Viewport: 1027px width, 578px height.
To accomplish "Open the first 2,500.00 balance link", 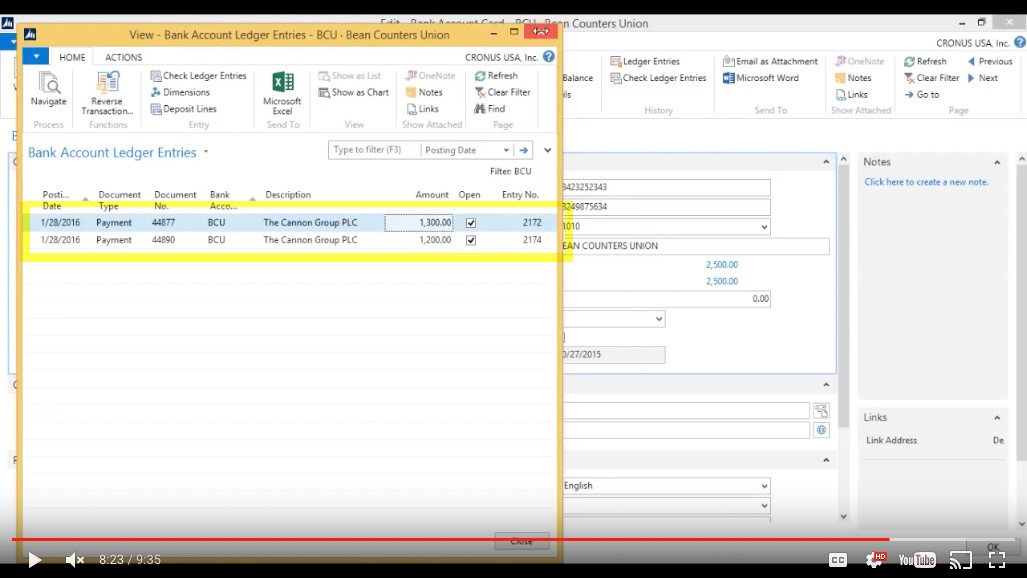I will (x=722, y=265).
